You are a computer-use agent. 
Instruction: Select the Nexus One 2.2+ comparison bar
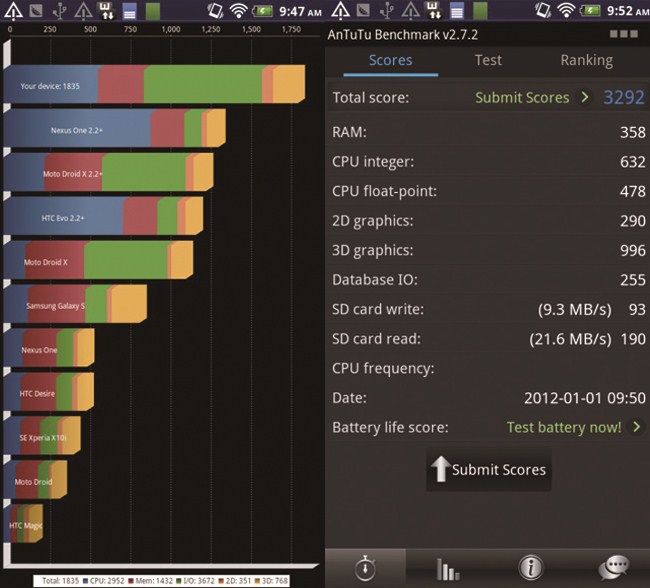(114, 130)
